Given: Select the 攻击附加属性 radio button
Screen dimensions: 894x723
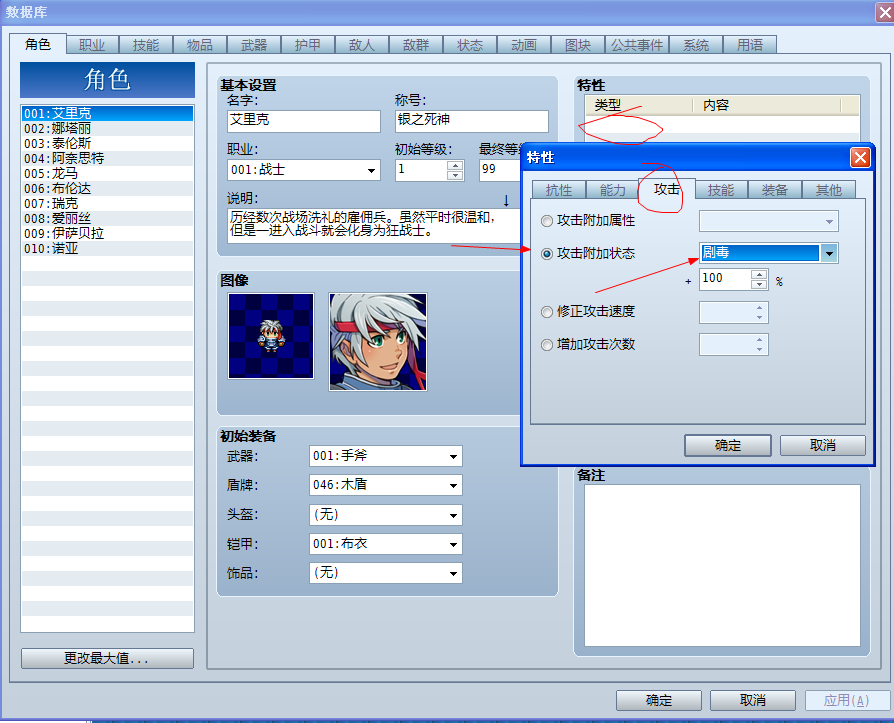Looking at the screenshot, I should [x=547, y=221].
